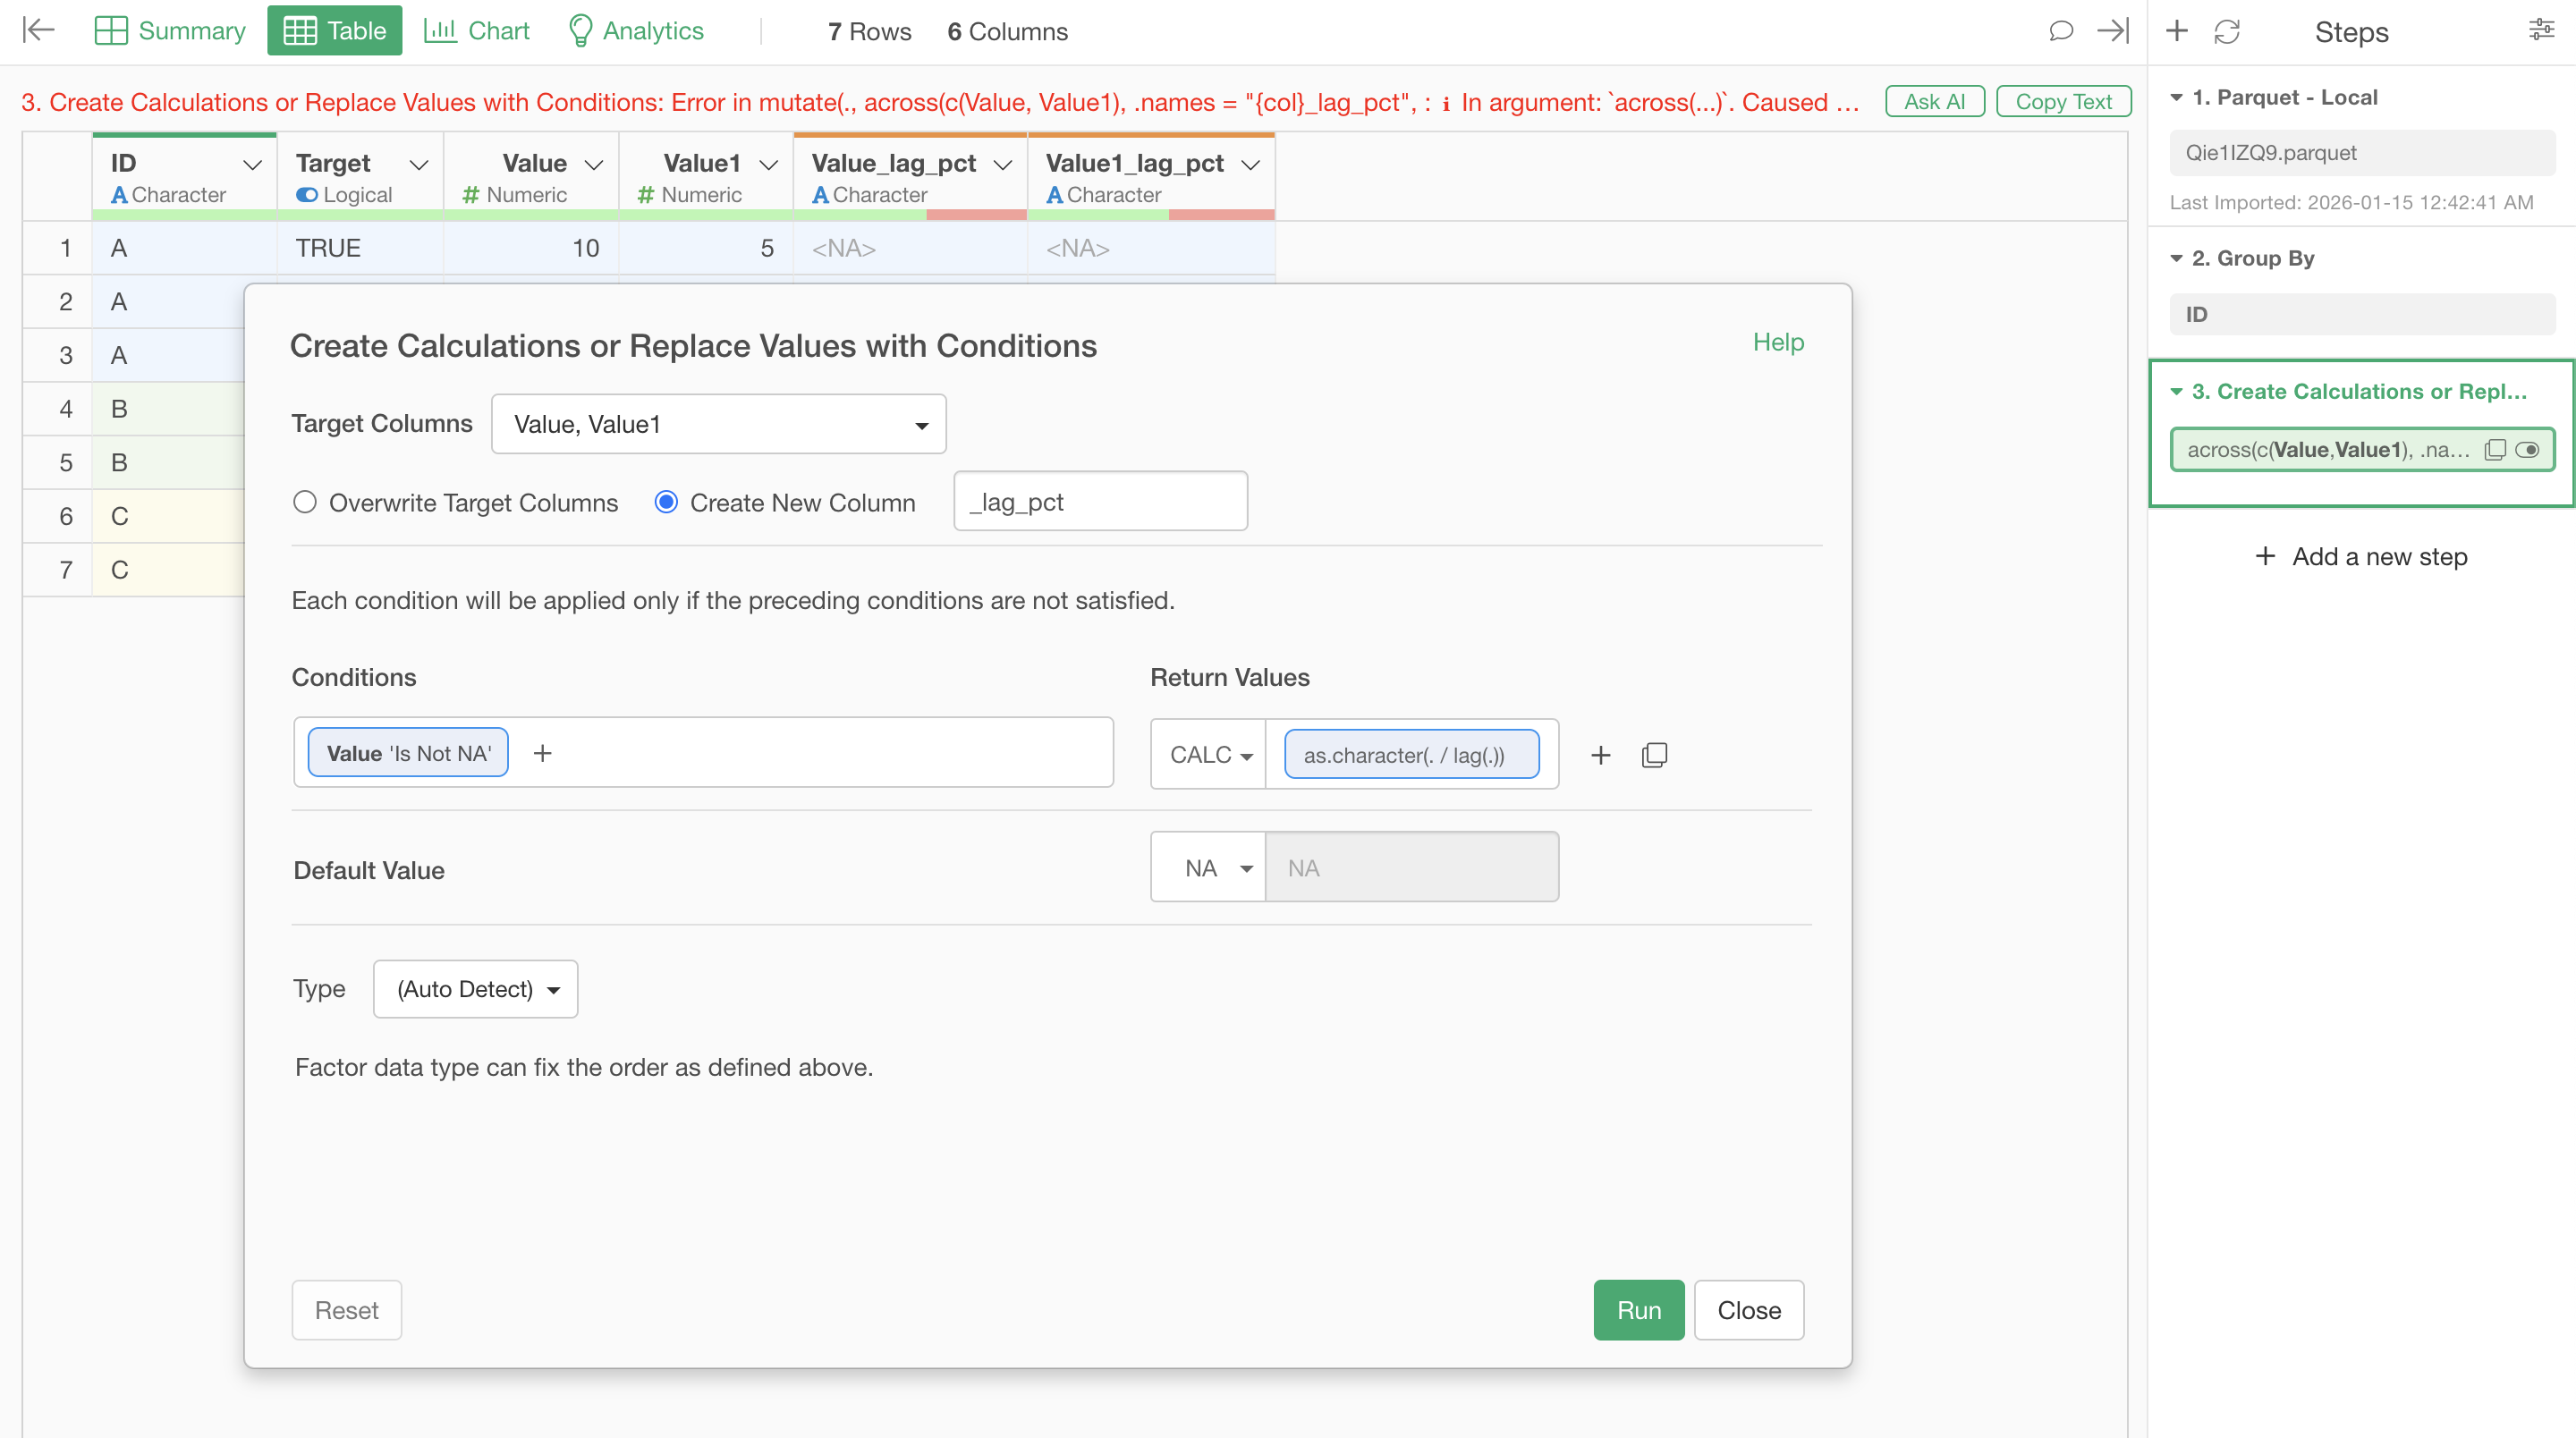Copy the step 3 command icon
Viewport: 2576px width, 1438px height.
click(x=2495, y=450)
